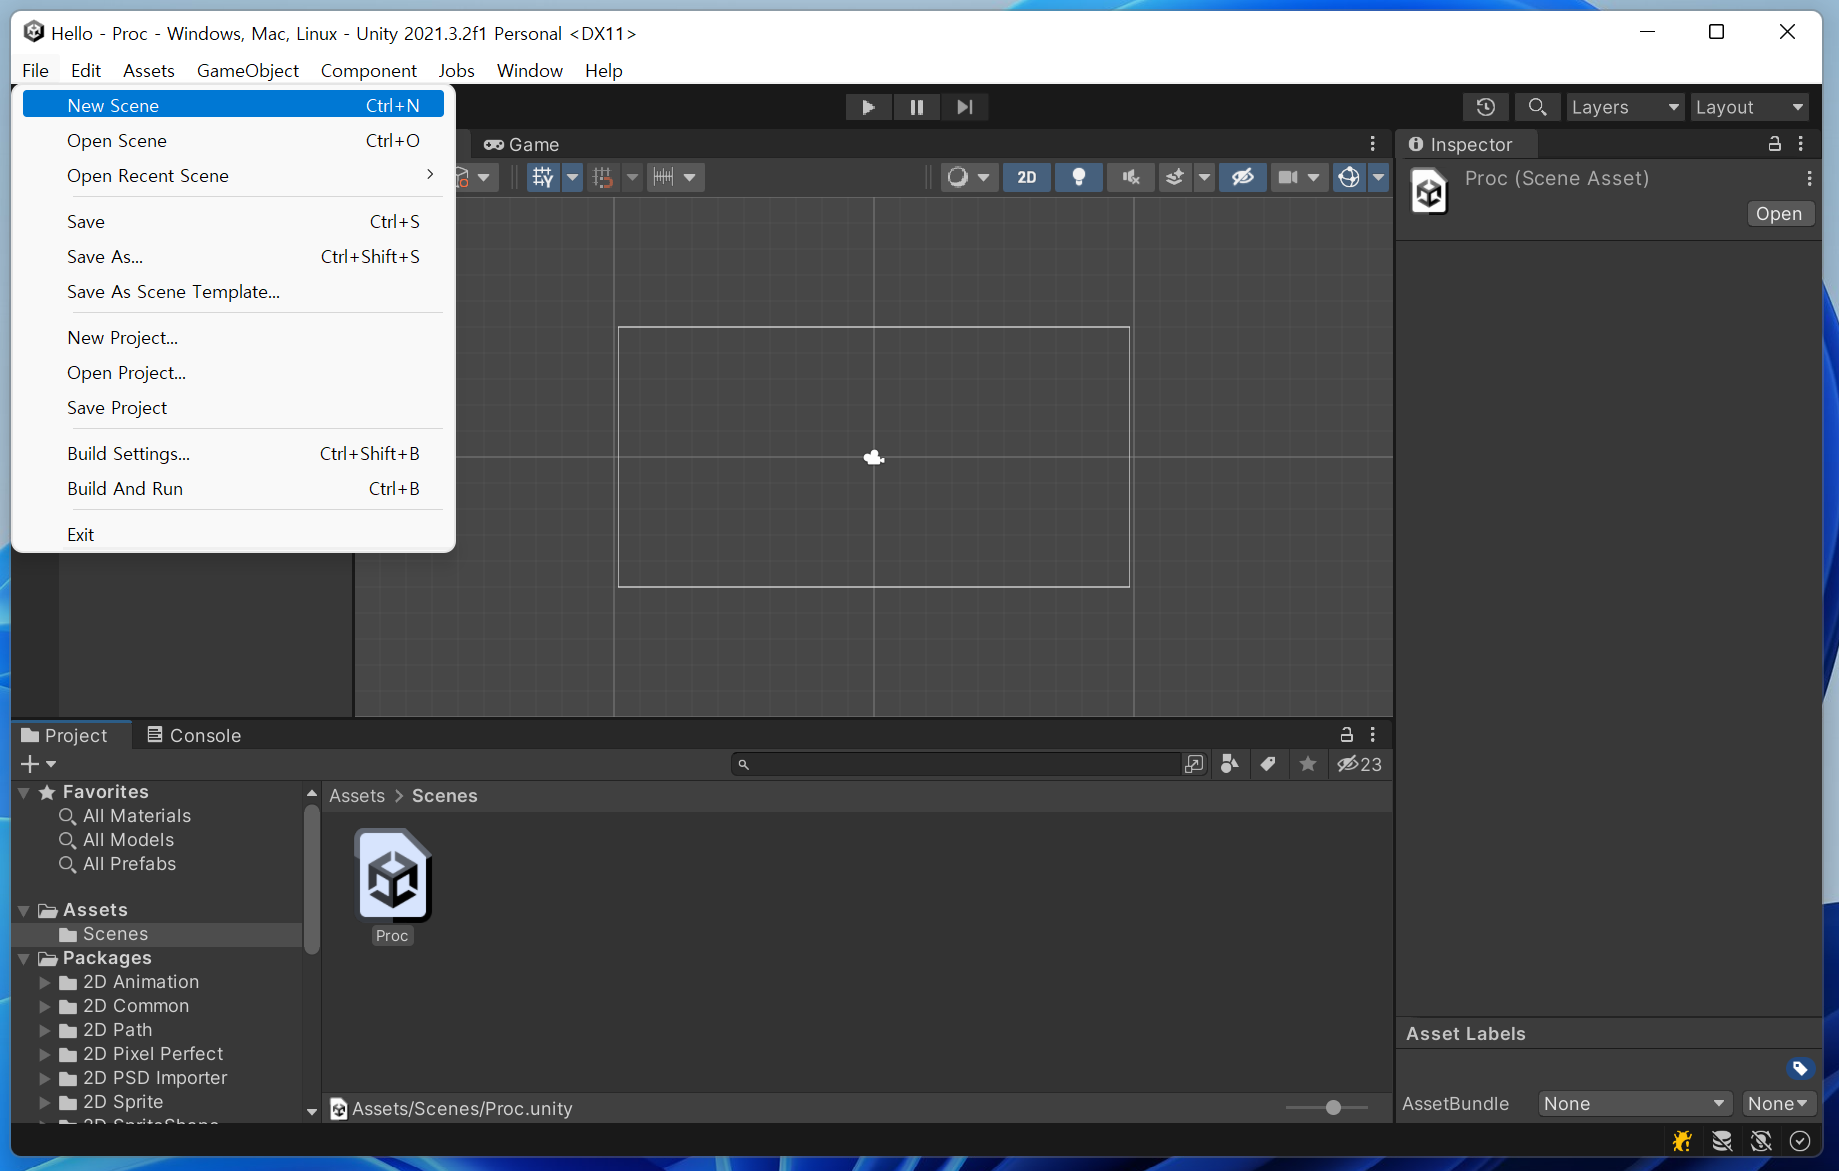
Task: Toggle the grid-and-snap increment icon
Action: click(x=603, y=177)
